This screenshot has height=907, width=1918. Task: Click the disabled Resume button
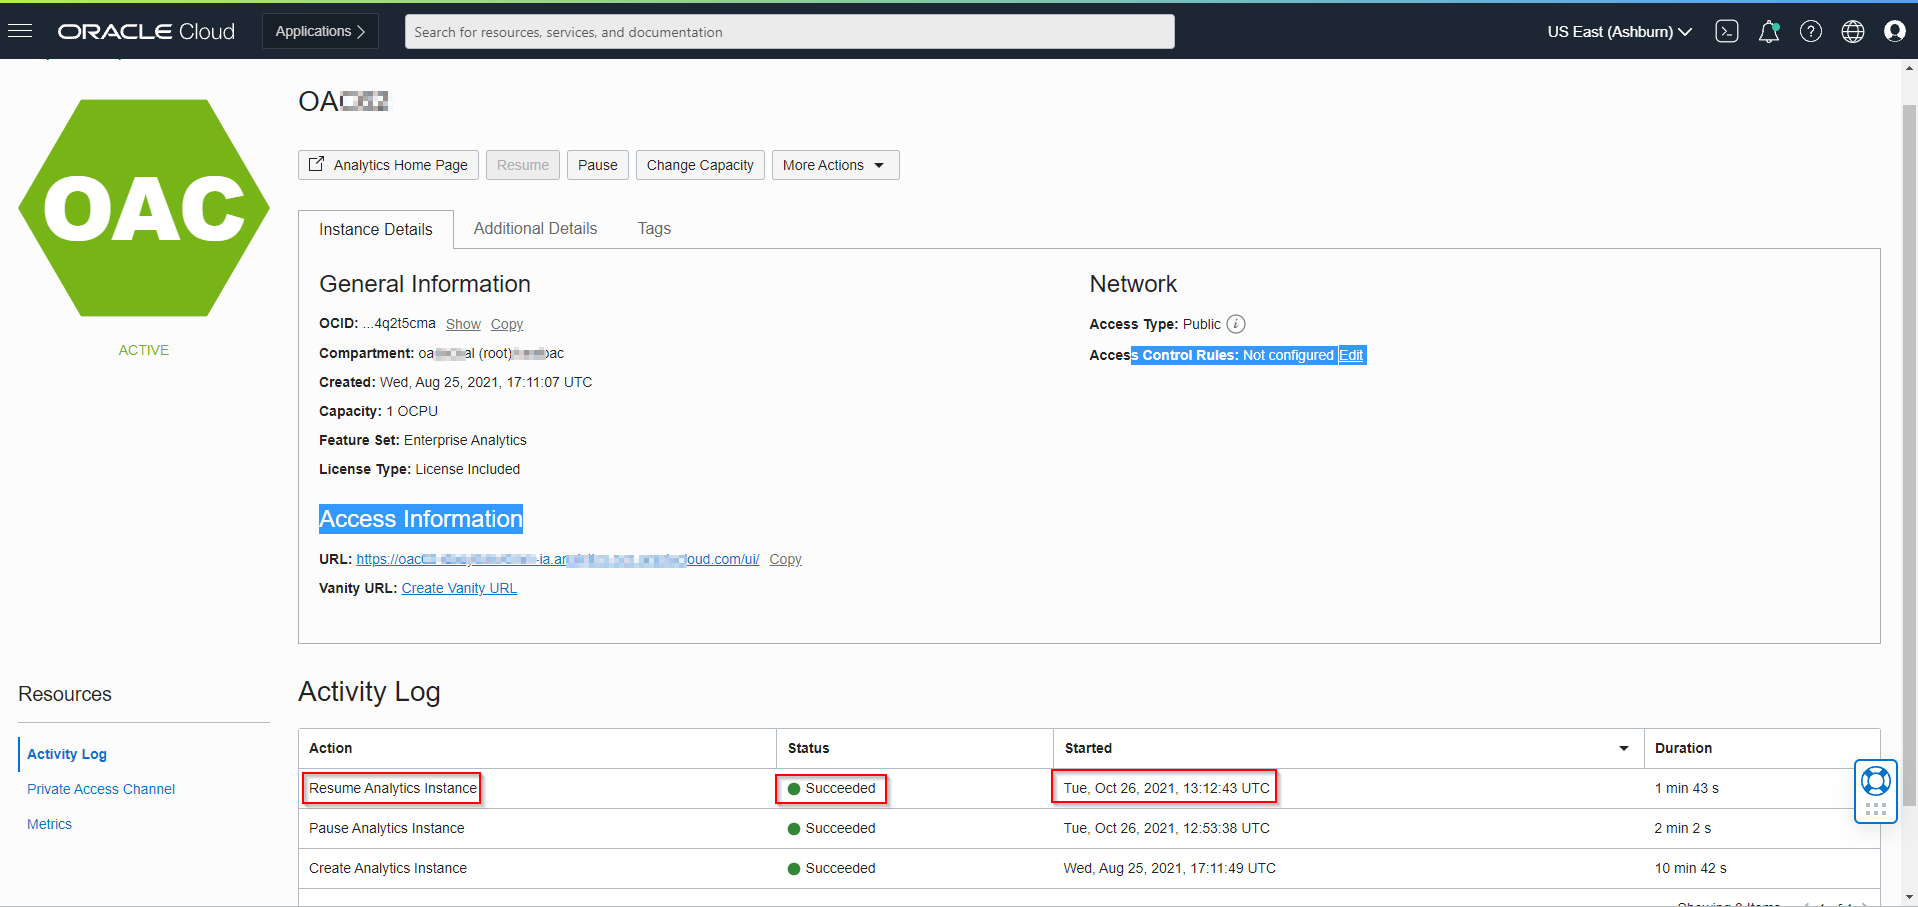coord(522,165)
